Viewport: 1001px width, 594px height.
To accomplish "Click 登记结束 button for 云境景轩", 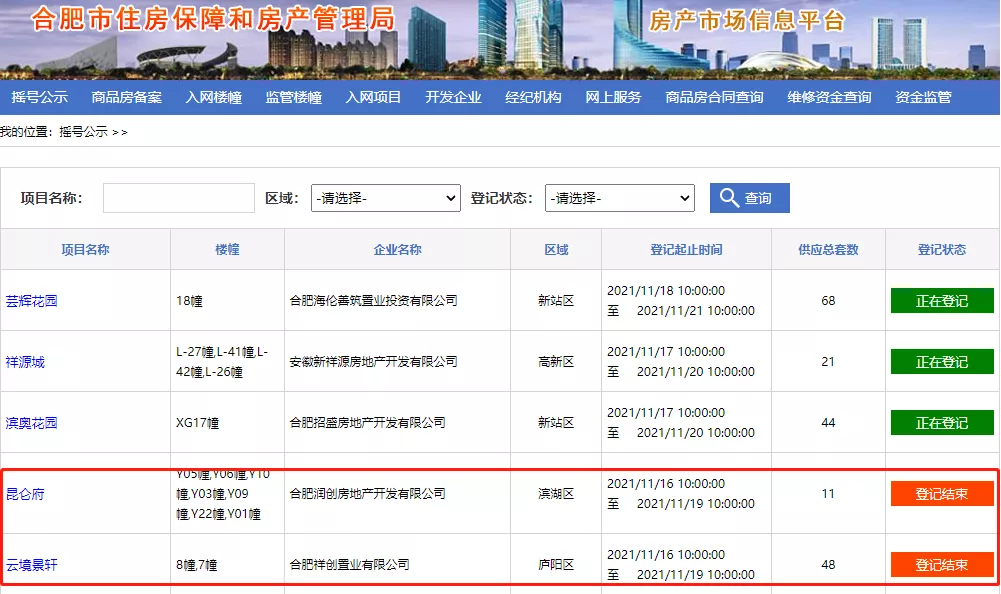I will pos(942,565).
